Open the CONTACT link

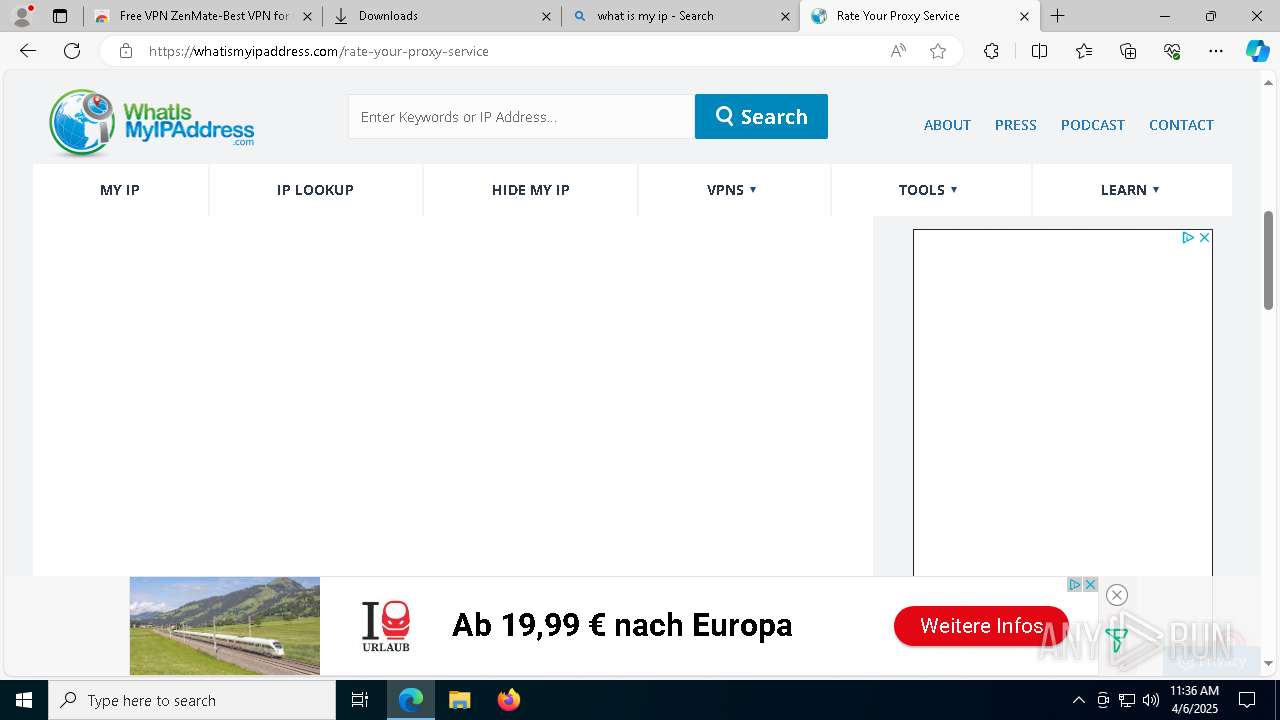pyautogui.click(x=1181, y=125)
